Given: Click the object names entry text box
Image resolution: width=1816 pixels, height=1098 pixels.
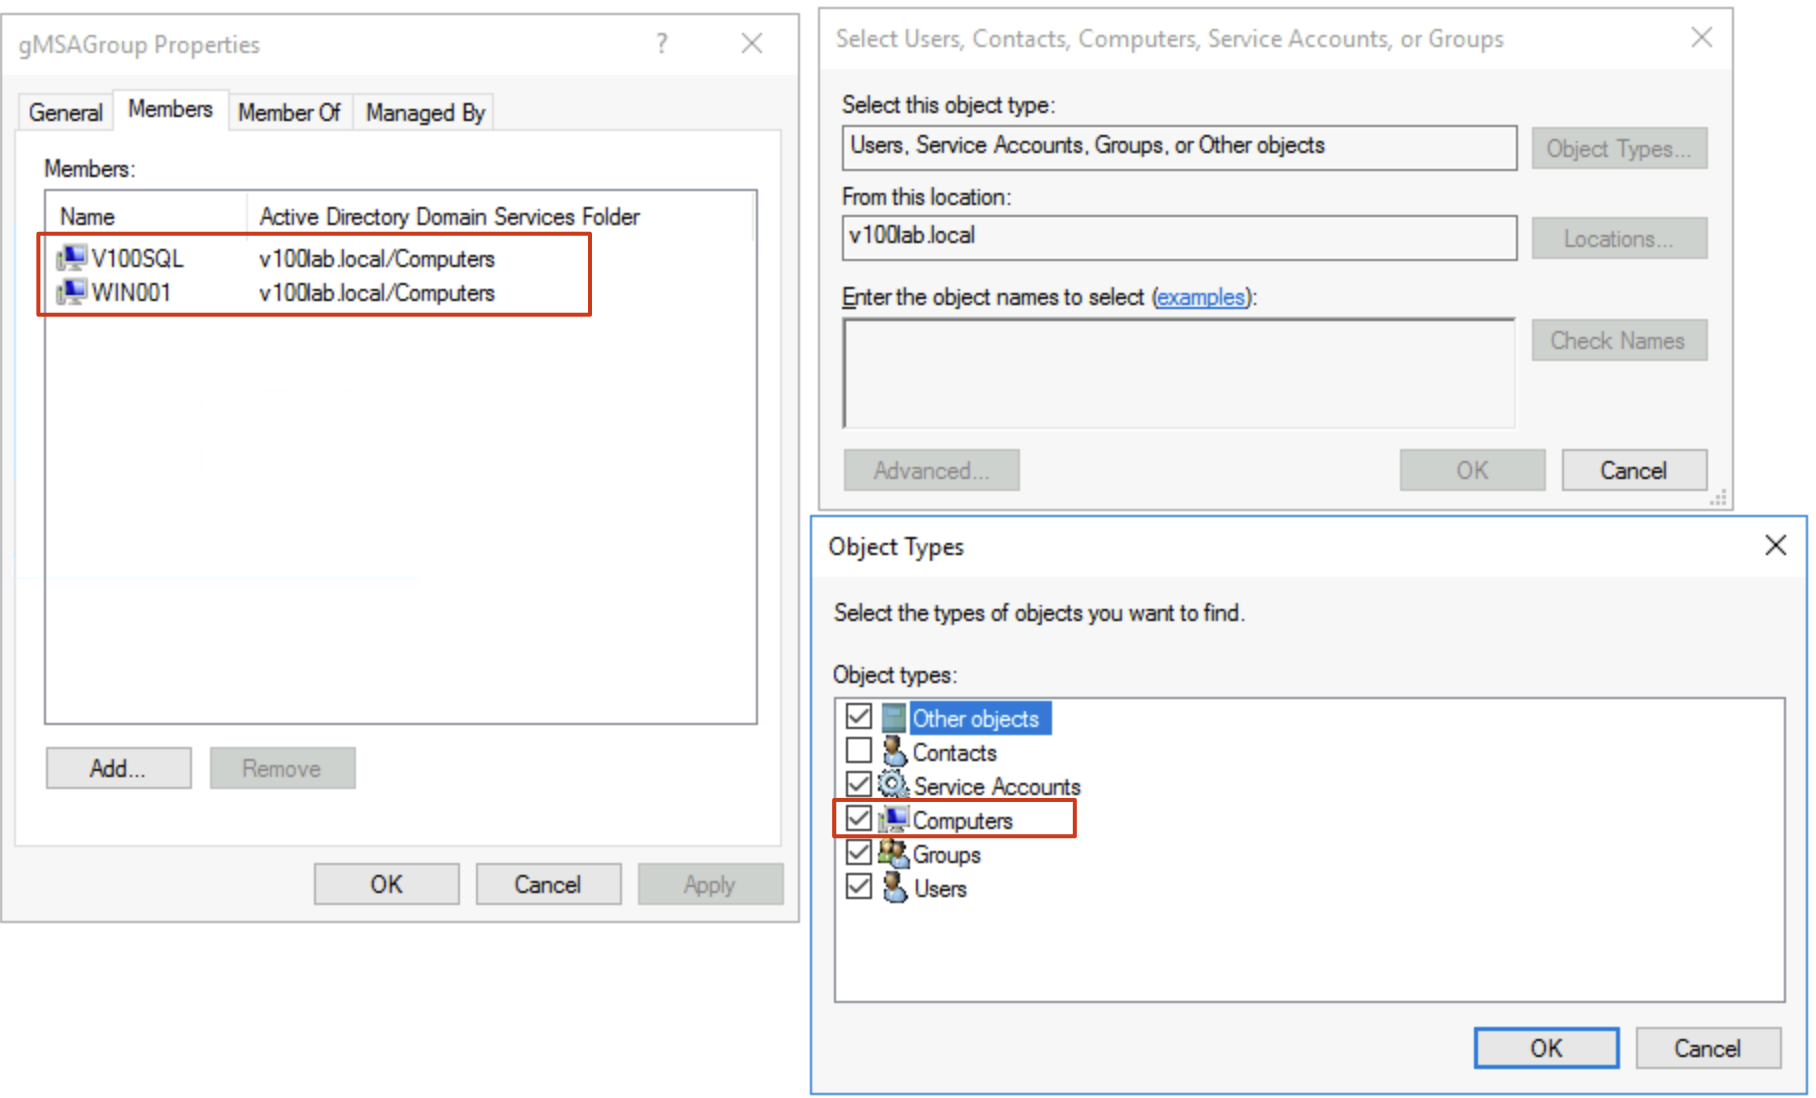Looking at the screenshot, I should [1179, 373].
